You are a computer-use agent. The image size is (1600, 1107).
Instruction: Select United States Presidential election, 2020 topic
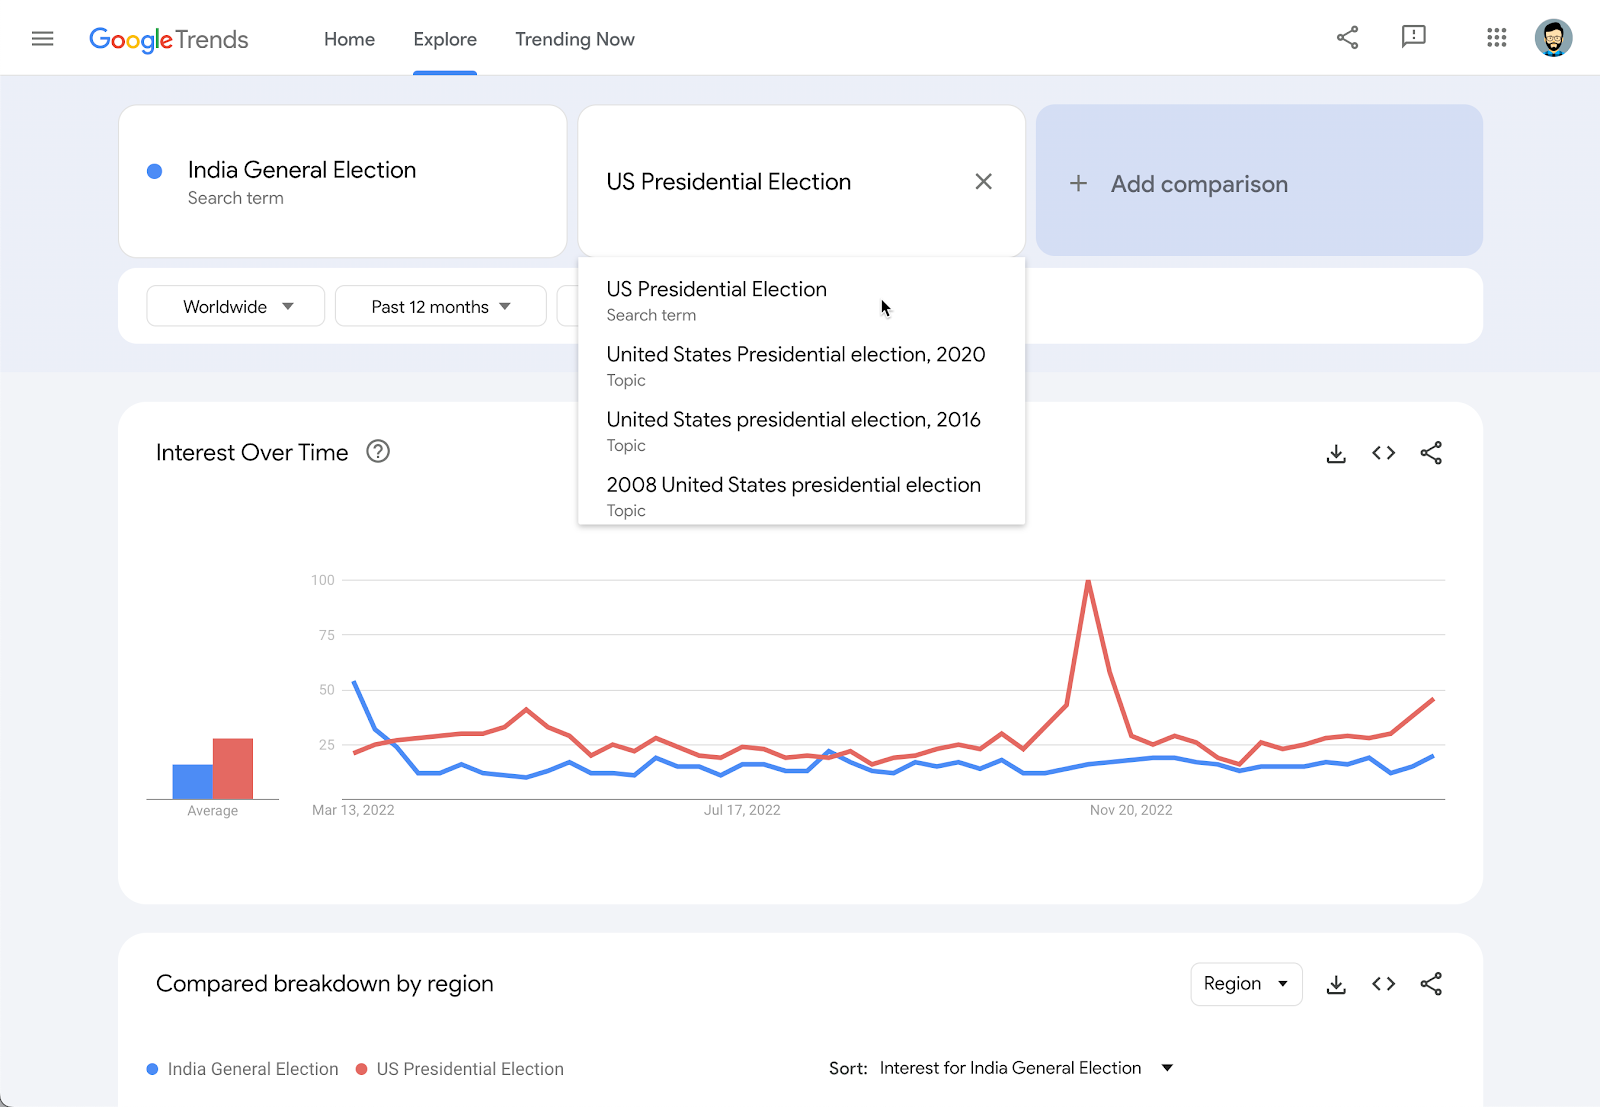(x=802, y=366)
